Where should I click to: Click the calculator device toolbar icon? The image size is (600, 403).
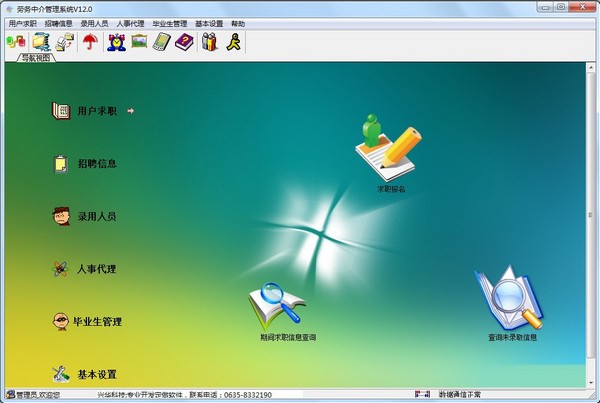click(x=161, y=41)
